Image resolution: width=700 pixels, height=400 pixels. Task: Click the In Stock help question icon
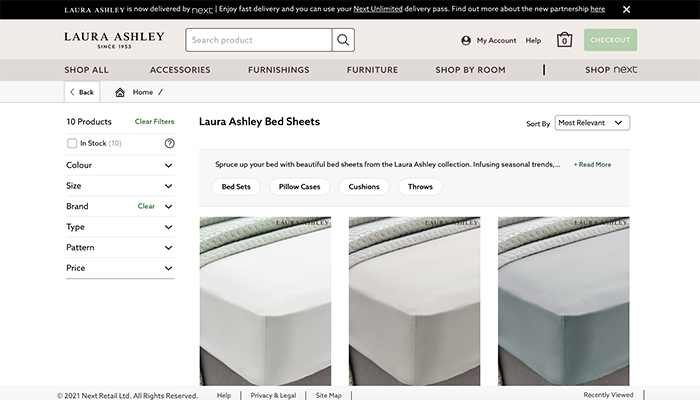click(x=170, y=143)
